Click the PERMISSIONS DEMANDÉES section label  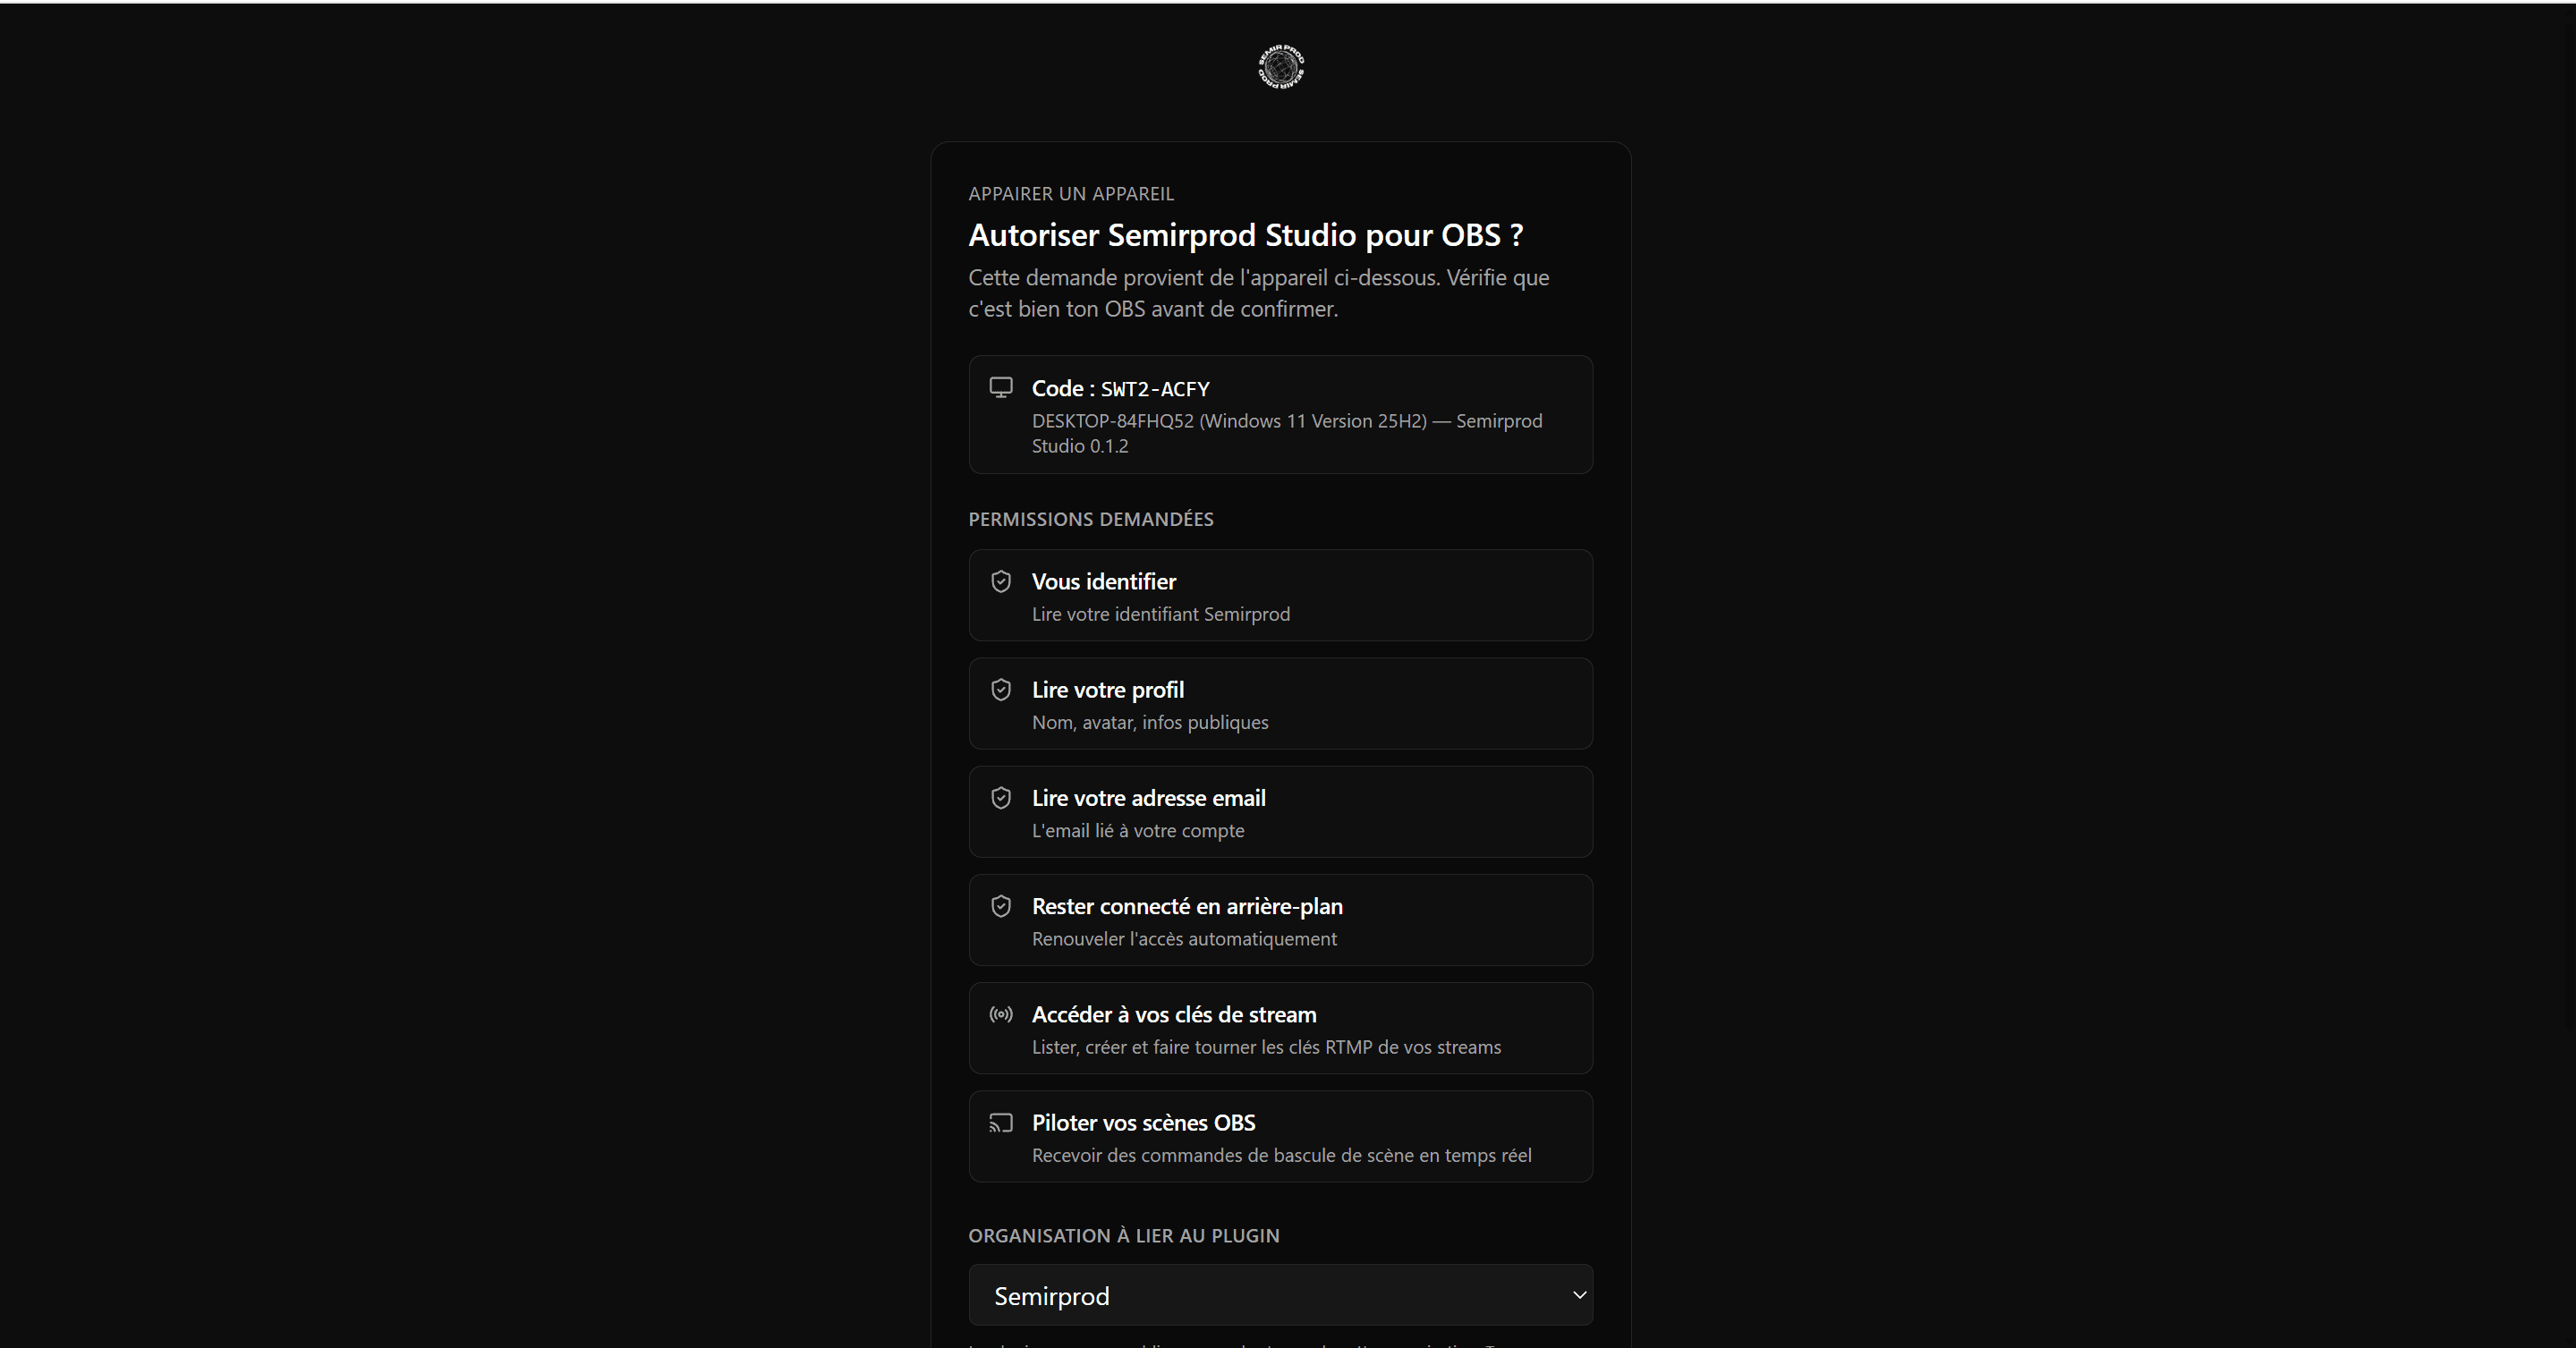[1091, 519]
